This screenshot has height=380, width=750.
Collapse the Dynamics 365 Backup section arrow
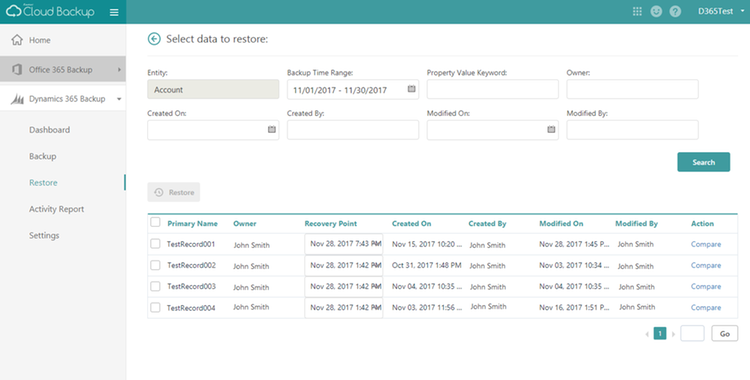point(119,99)
